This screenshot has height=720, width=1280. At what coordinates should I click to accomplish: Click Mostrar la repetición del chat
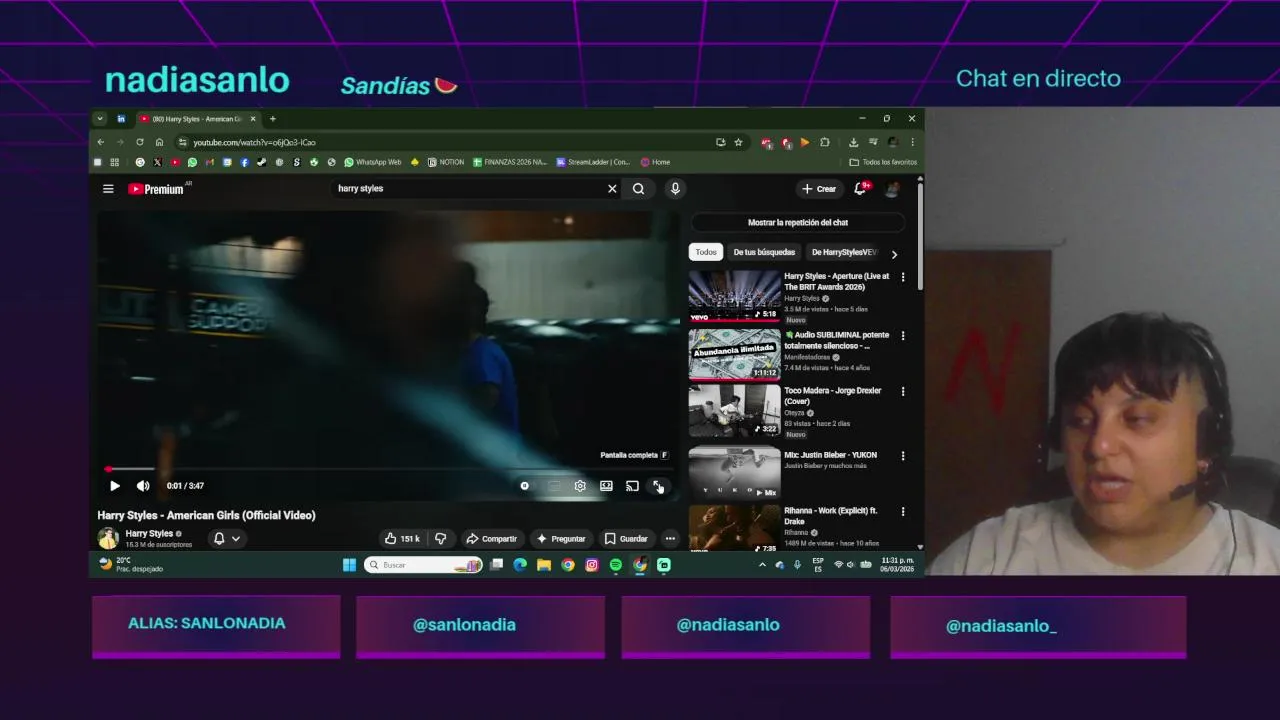[798, 223]
